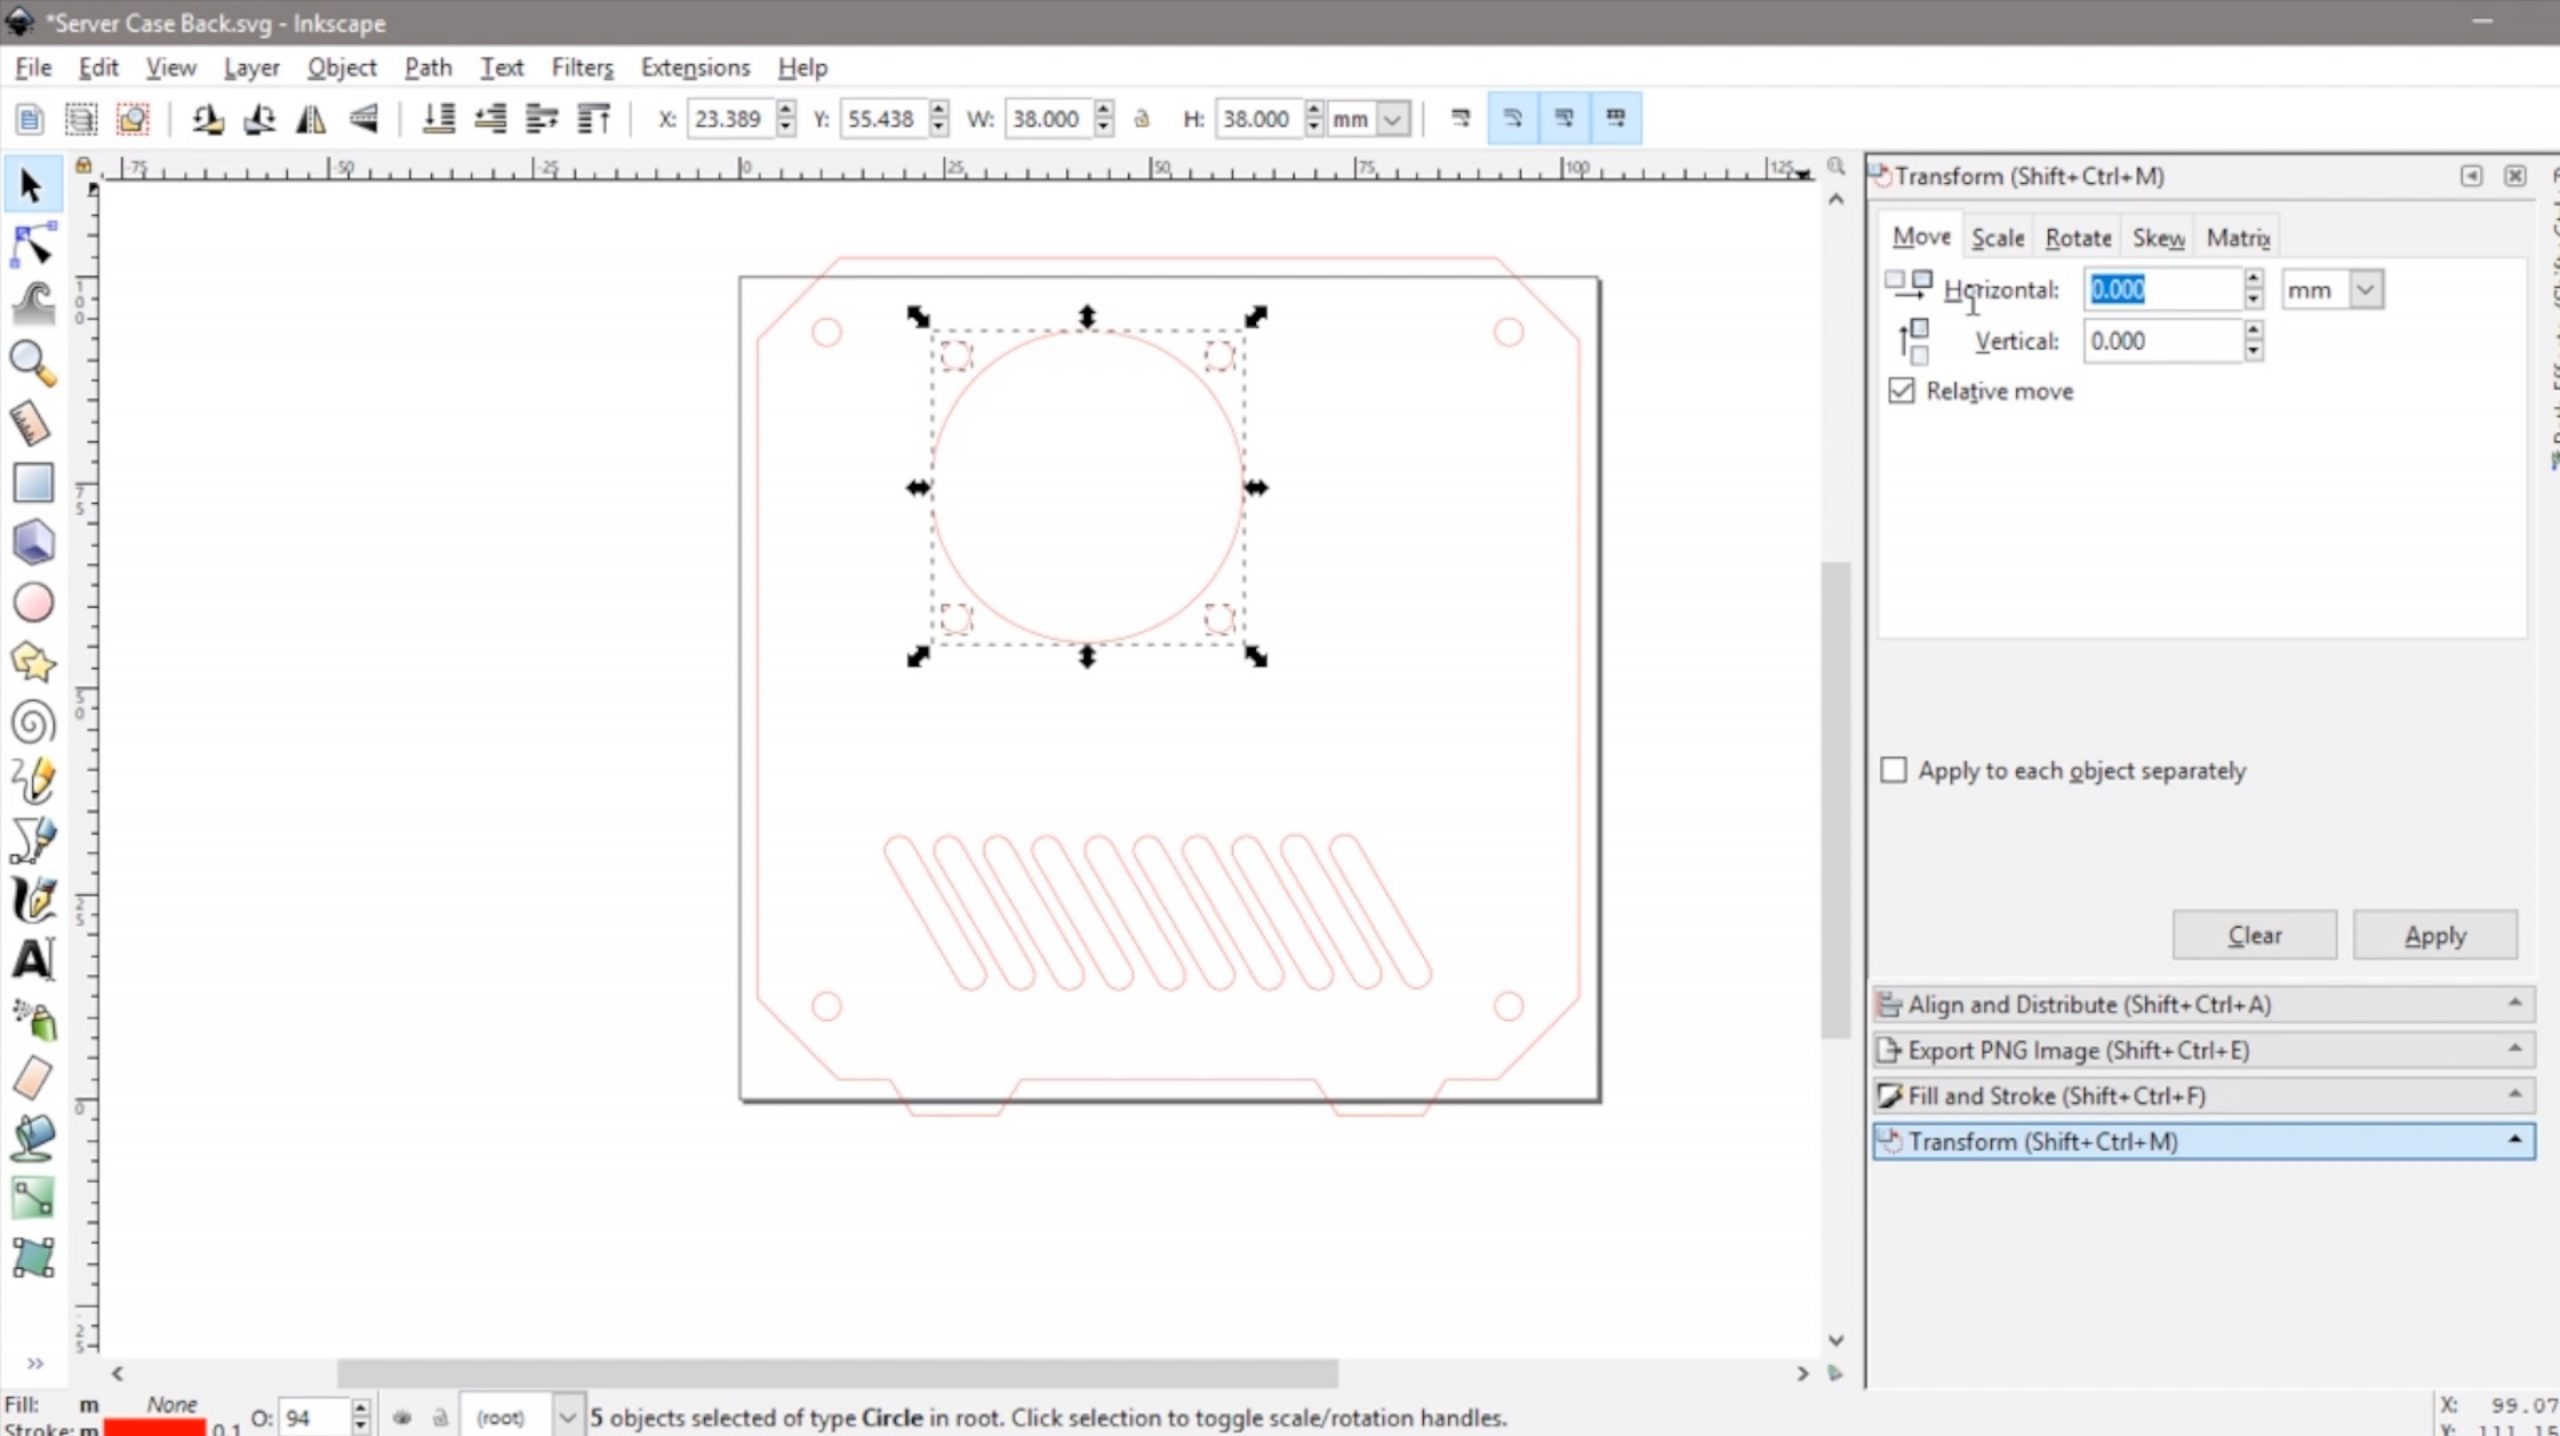2560x1436 pixels.
Task: Open the mm units dropdown in Transform panel
Action: point(2365,290)
